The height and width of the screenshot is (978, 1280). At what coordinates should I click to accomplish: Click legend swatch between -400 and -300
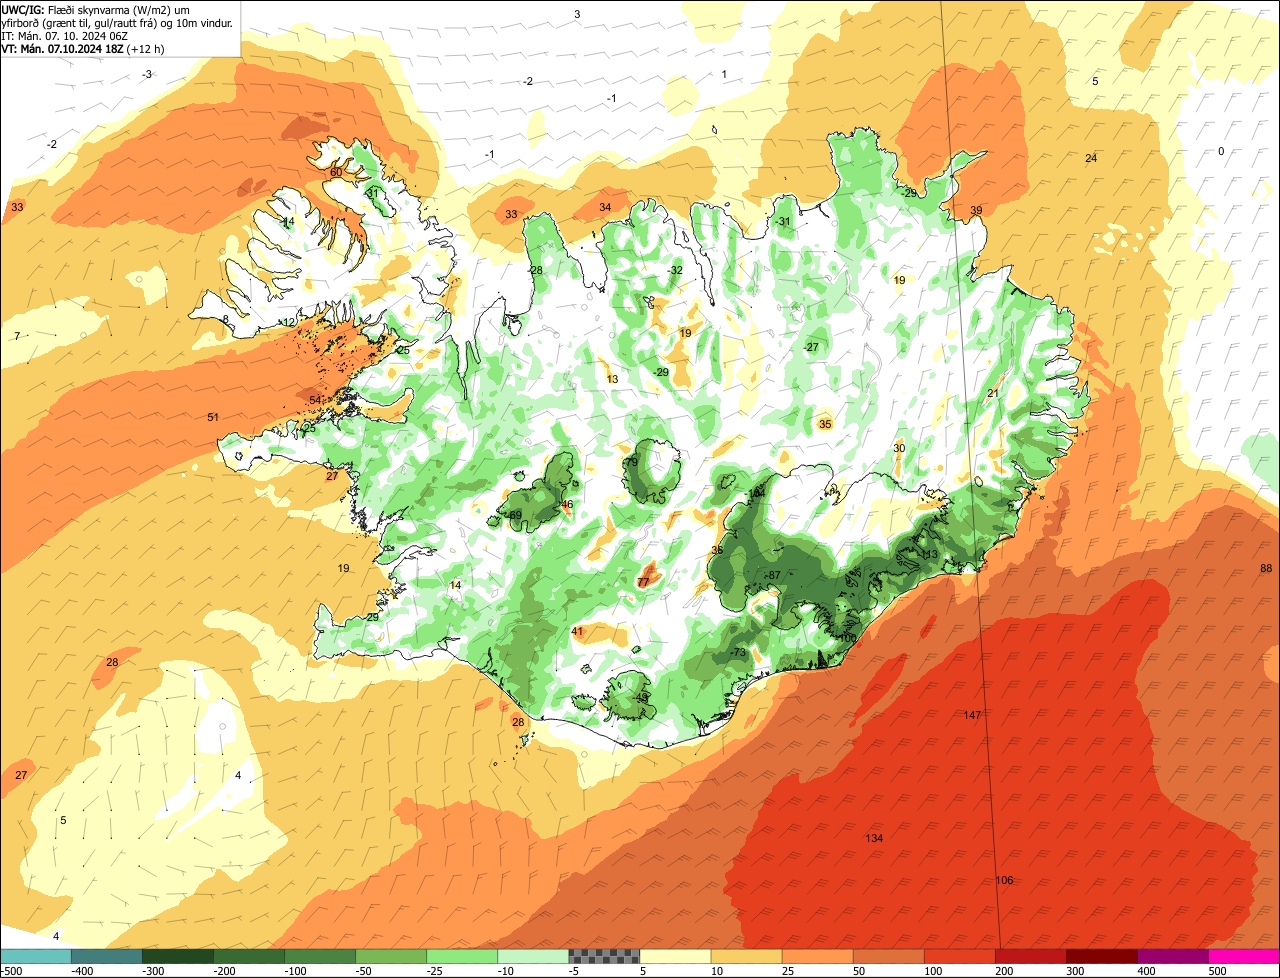coord(108,956)
